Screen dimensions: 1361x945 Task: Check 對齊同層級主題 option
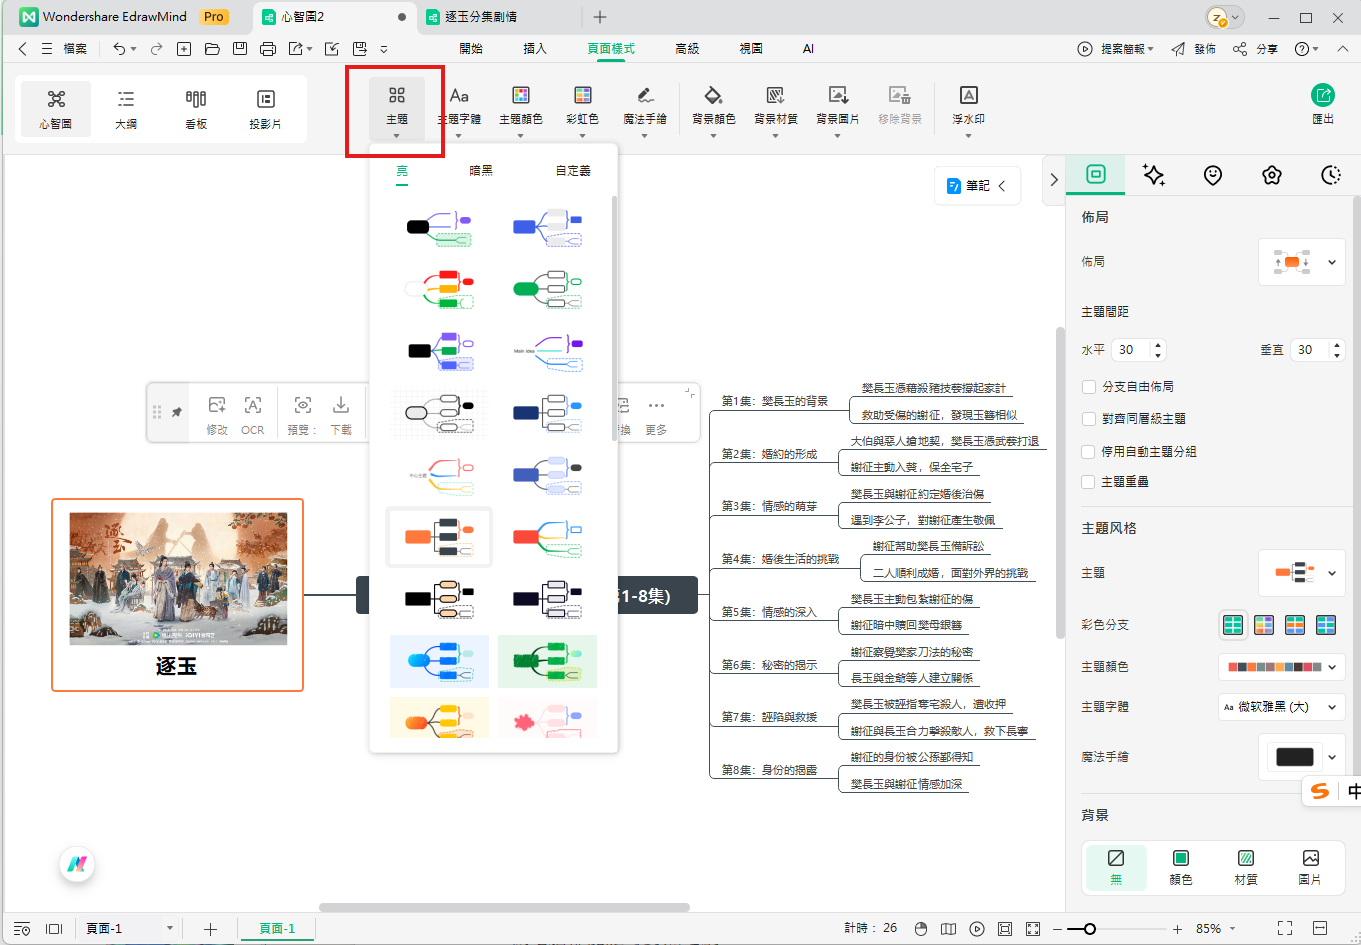1089,419
